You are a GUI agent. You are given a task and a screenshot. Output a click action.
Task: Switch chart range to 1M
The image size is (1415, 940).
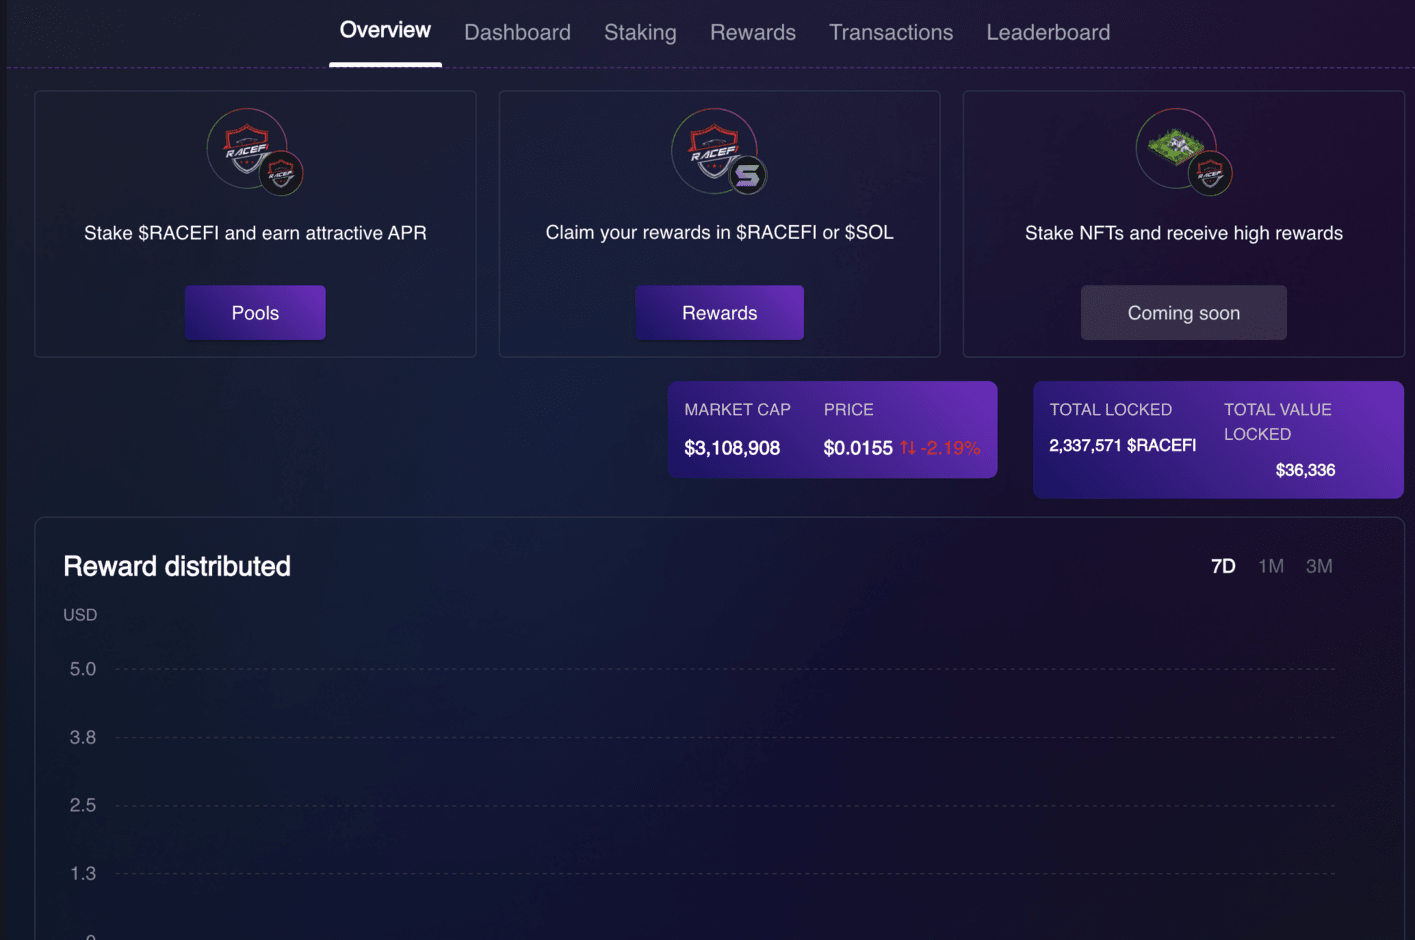coord(1271,566)
